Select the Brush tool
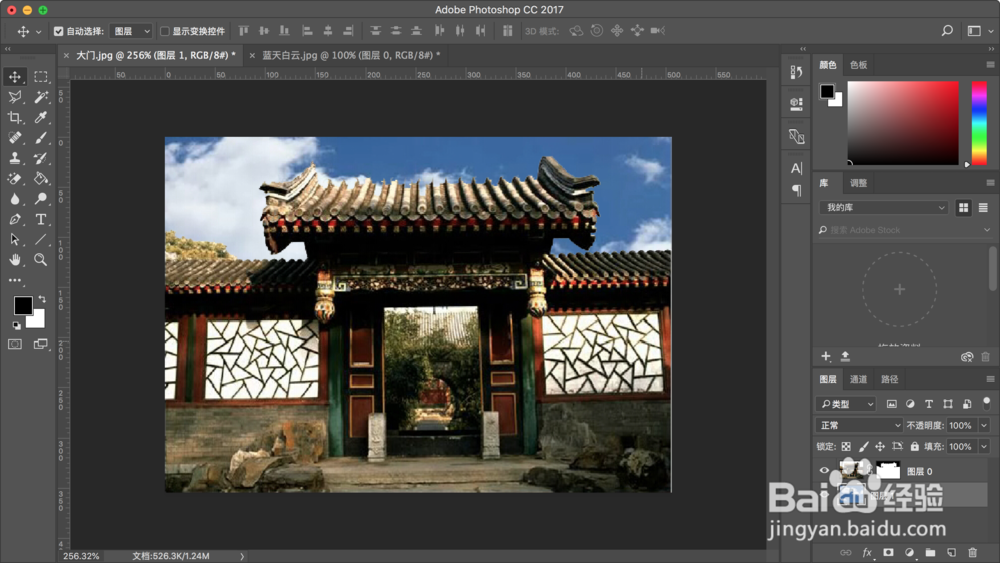The width and height of the screenshot is (1000, 563). (41, 138)
